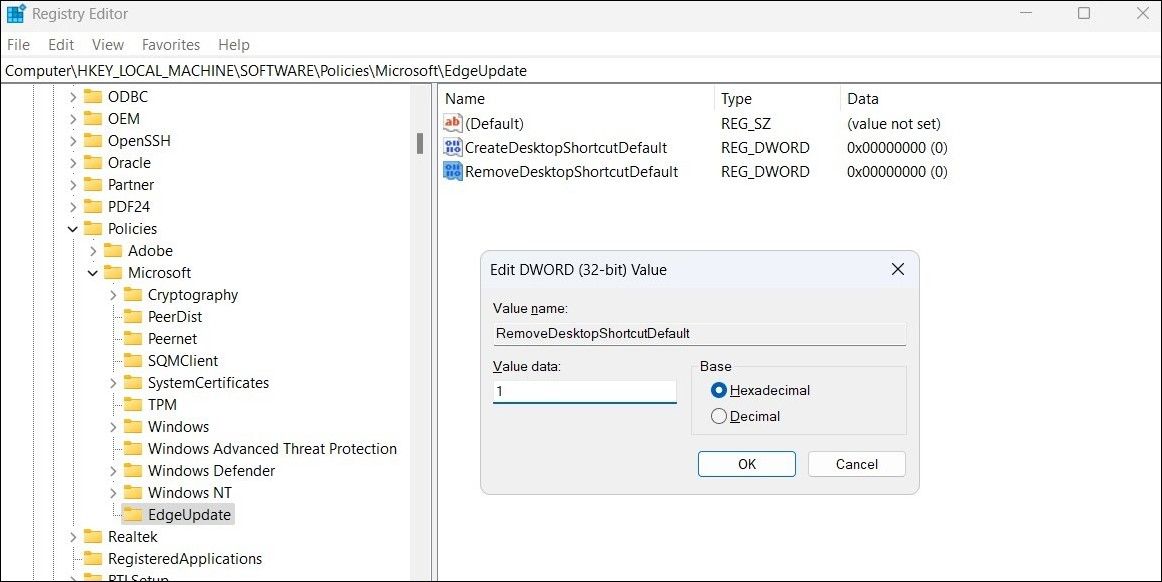1162x582 pixels.
Task: Click the Realtek folder icon
Action: click(x=93, y=536)
